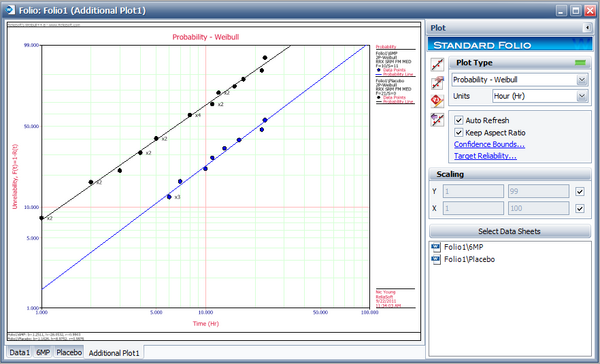600x364 pixels.
Task: Click the x3 blue data point label
Action: pos(177,197)
